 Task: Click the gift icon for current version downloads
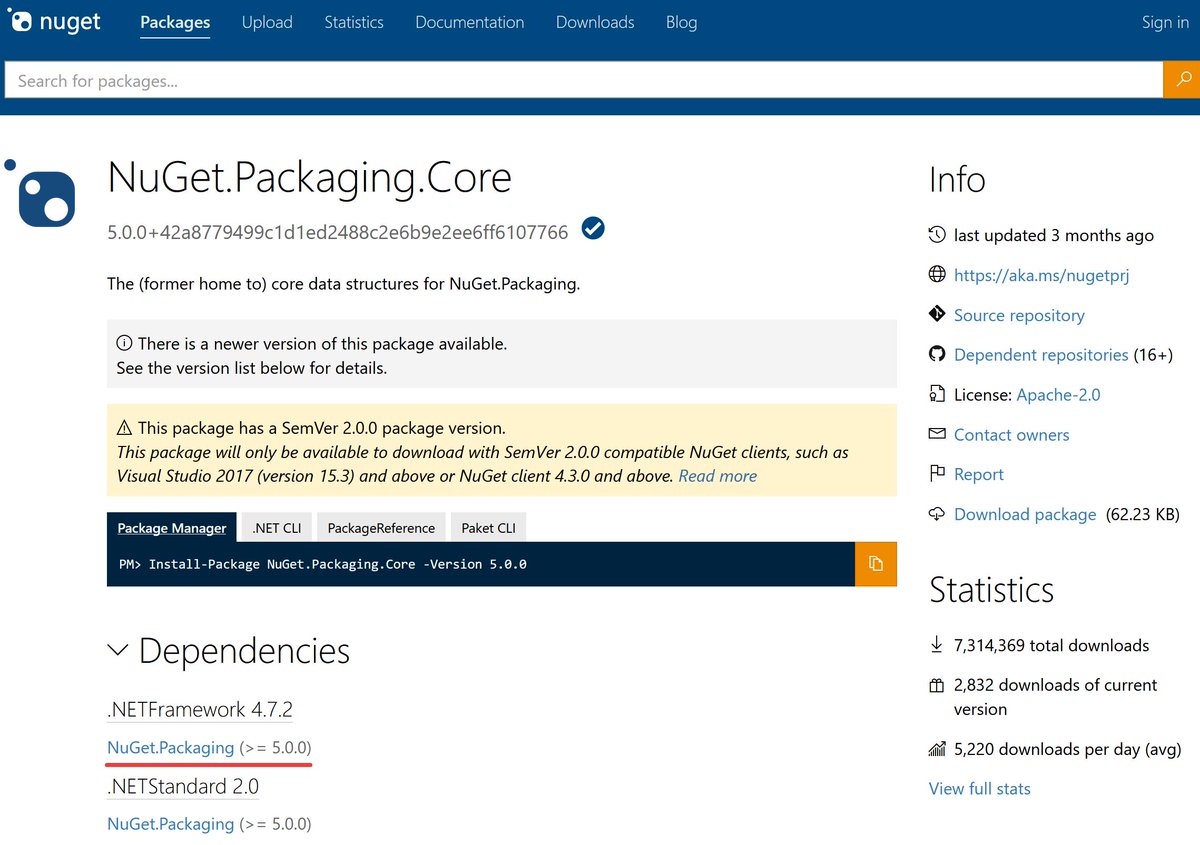point(937,685)
